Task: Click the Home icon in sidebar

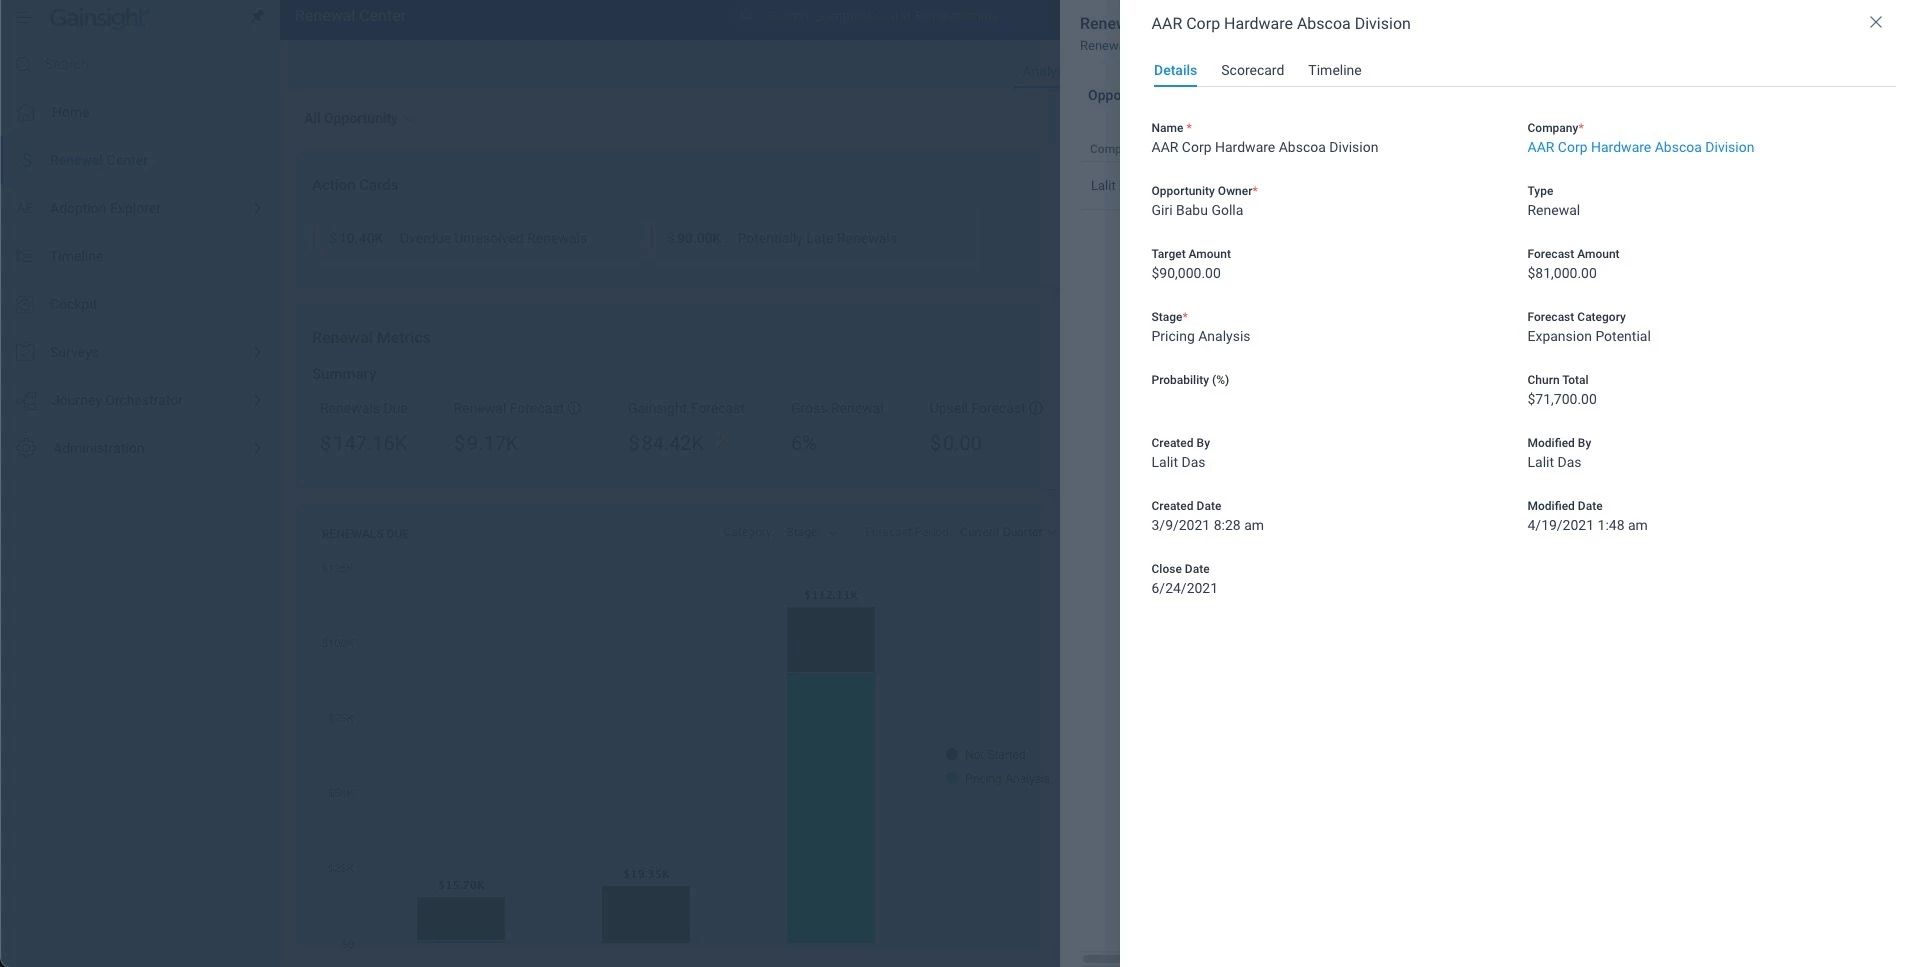Action: click(x=26, y=112)
